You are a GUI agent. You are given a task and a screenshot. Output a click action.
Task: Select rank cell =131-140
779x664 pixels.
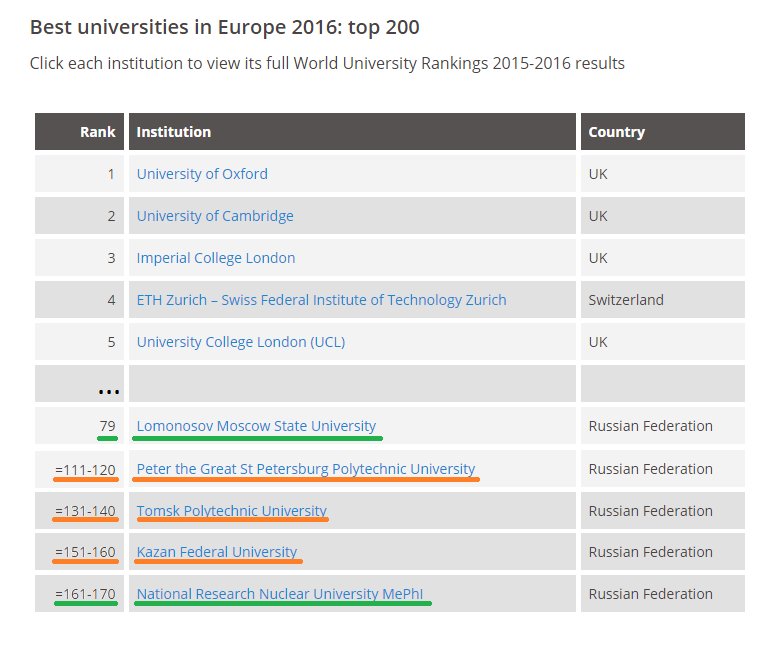[79, 511]
